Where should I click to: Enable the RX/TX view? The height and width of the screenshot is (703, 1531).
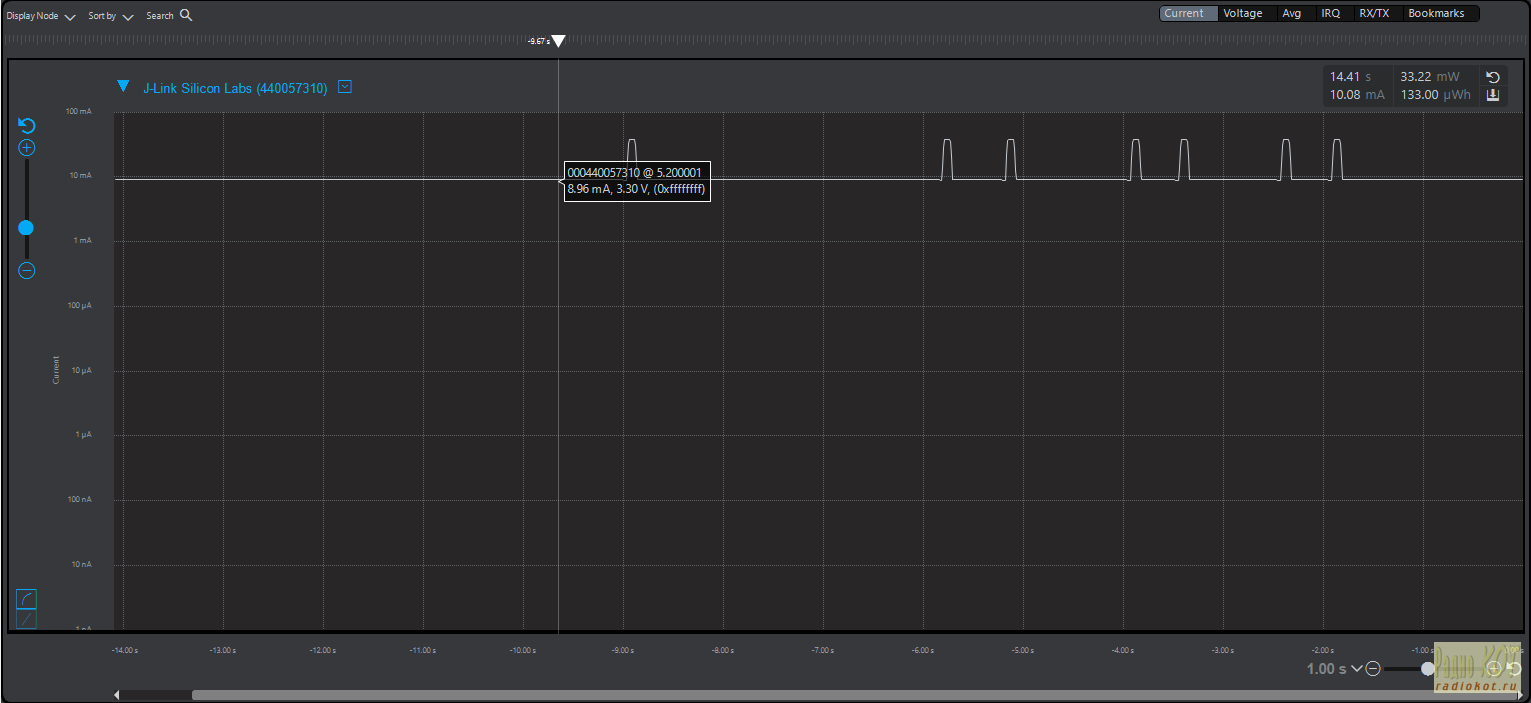[x=1373, y=13]
